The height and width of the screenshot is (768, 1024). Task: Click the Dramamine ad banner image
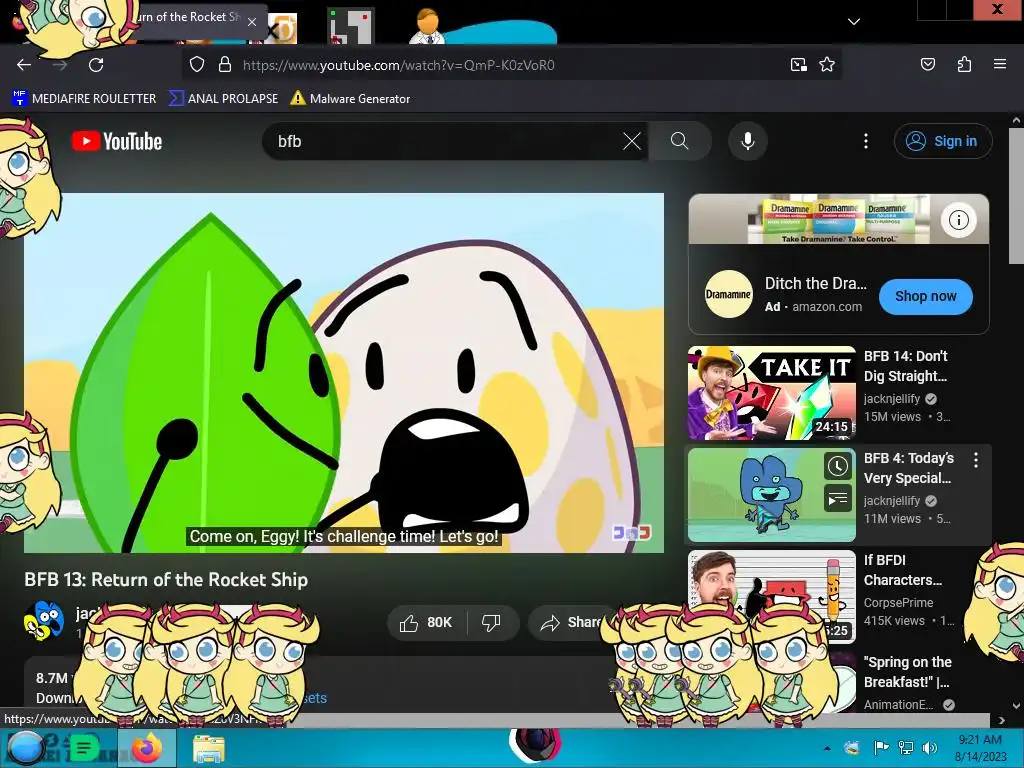tap(839, 219)
